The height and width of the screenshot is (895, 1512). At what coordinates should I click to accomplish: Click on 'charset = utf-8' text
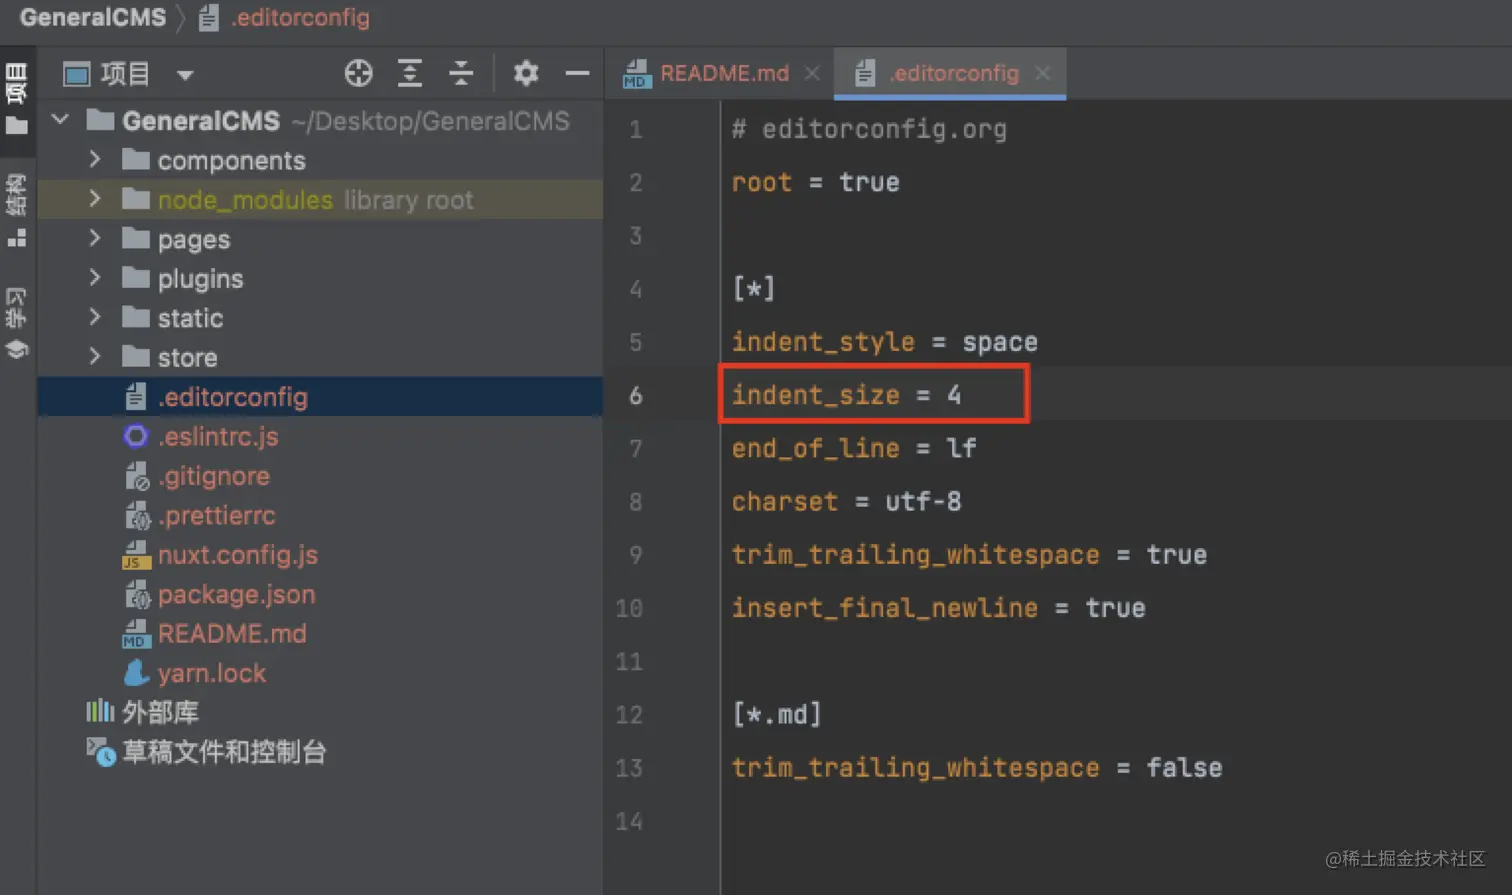pos(846,501)
